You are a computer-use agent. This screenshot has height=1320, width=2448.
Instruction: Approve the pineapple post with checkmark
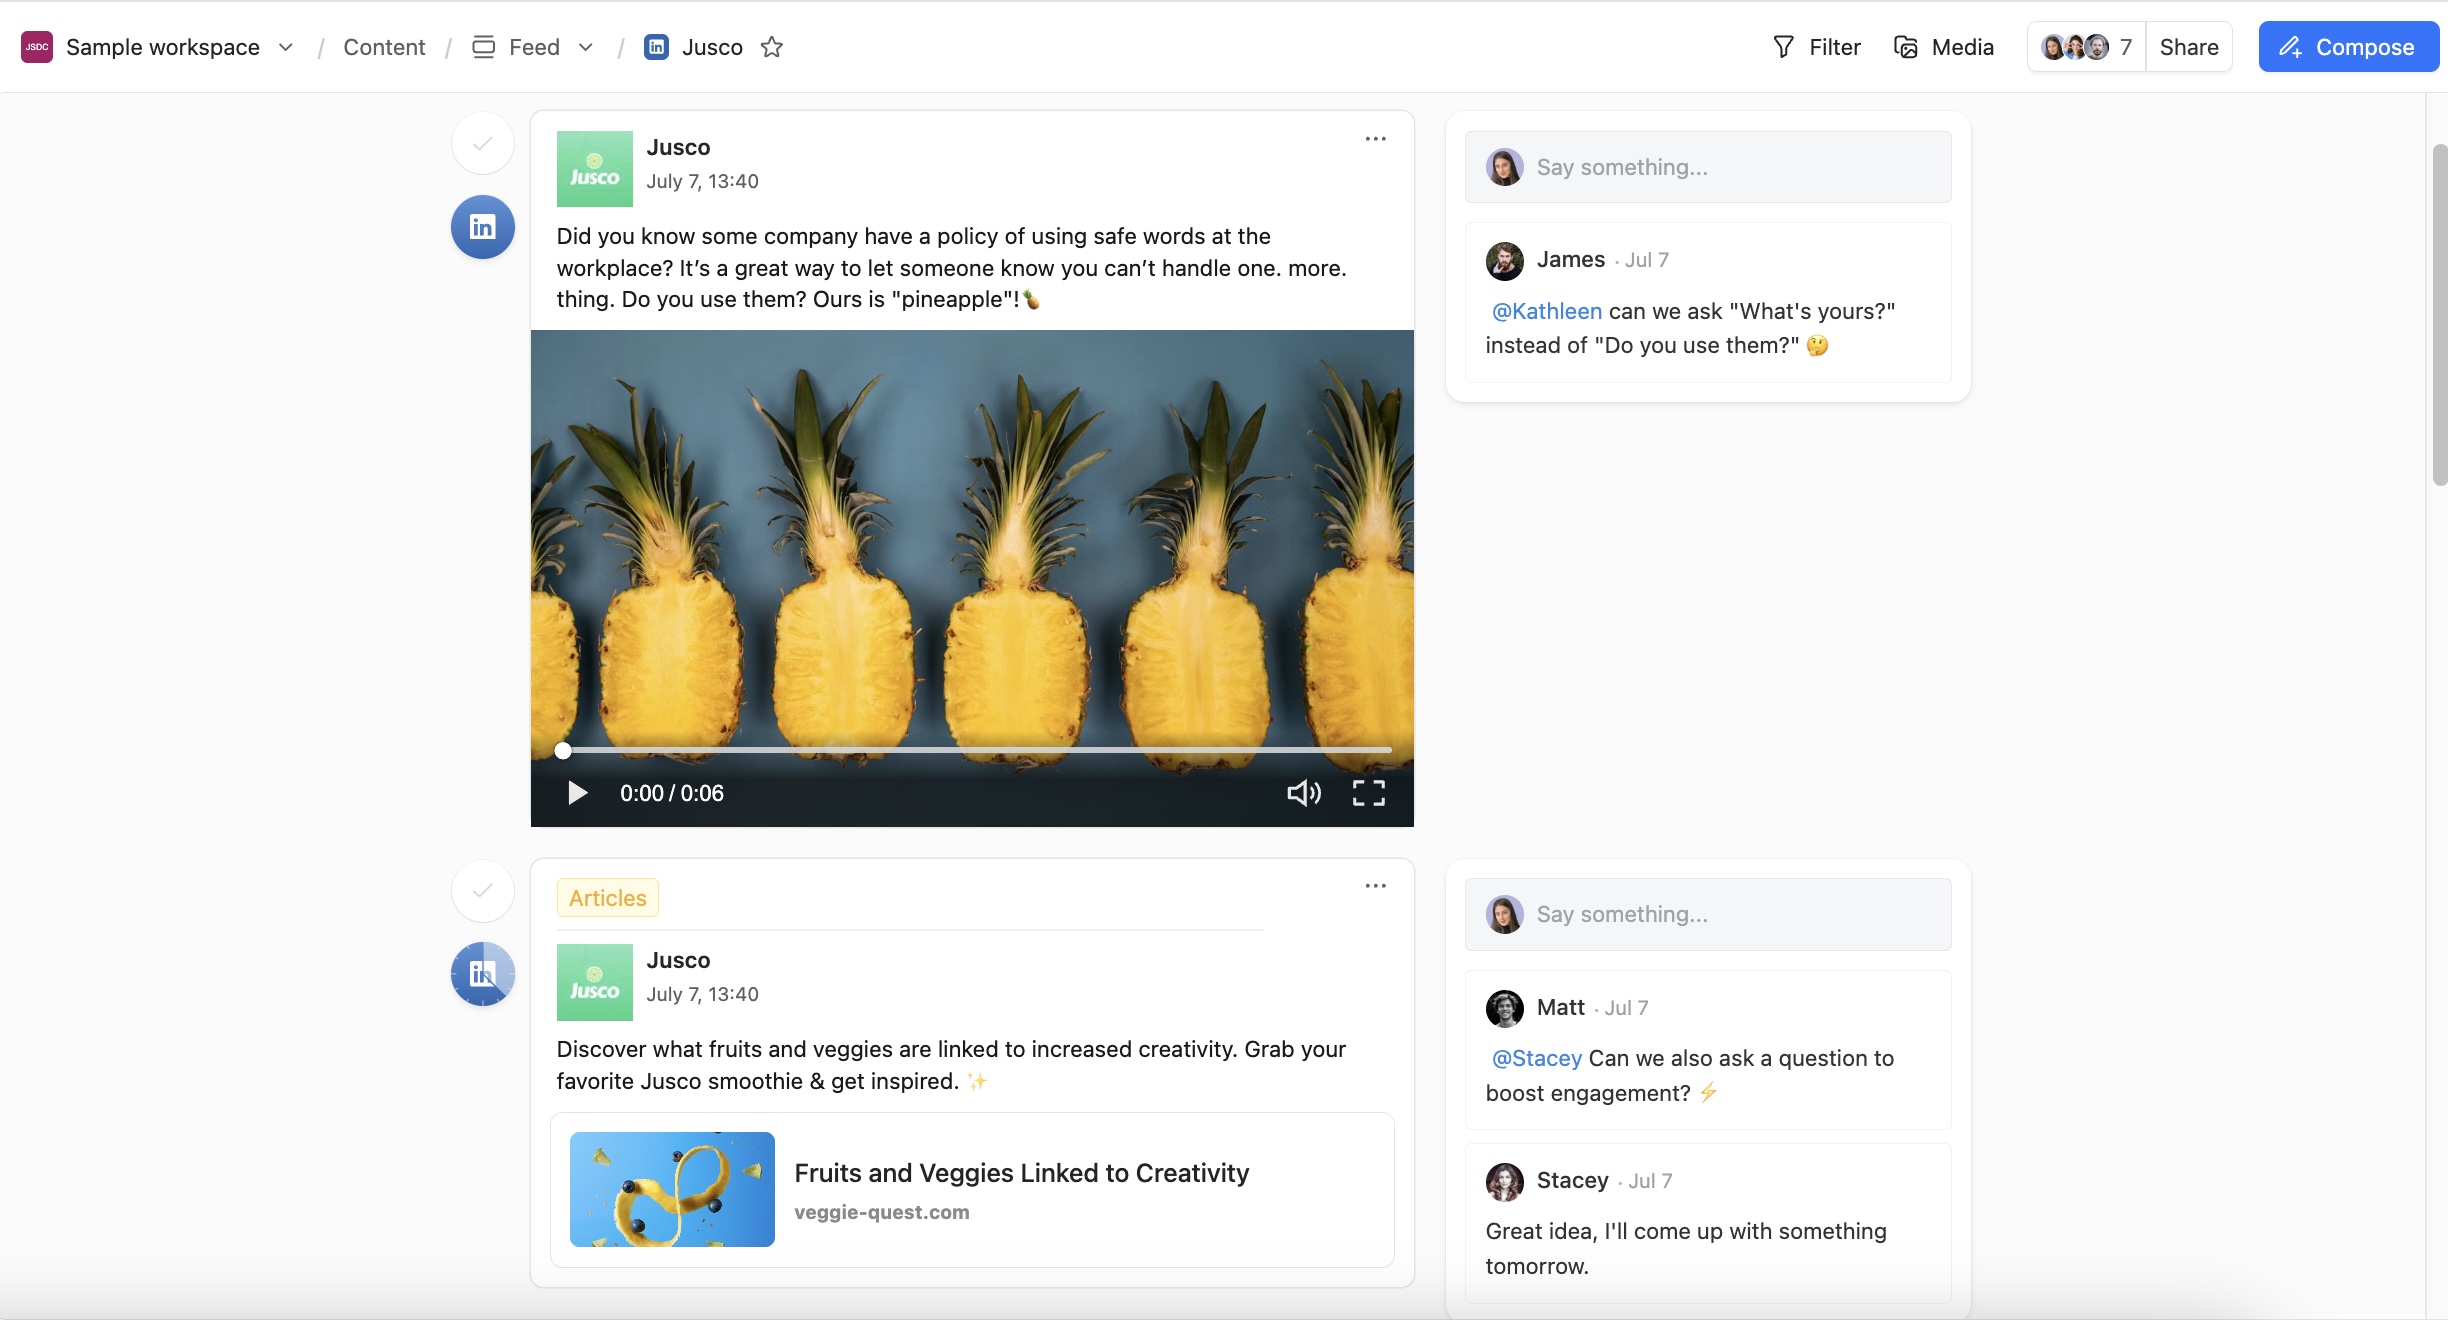pos(483,144)
